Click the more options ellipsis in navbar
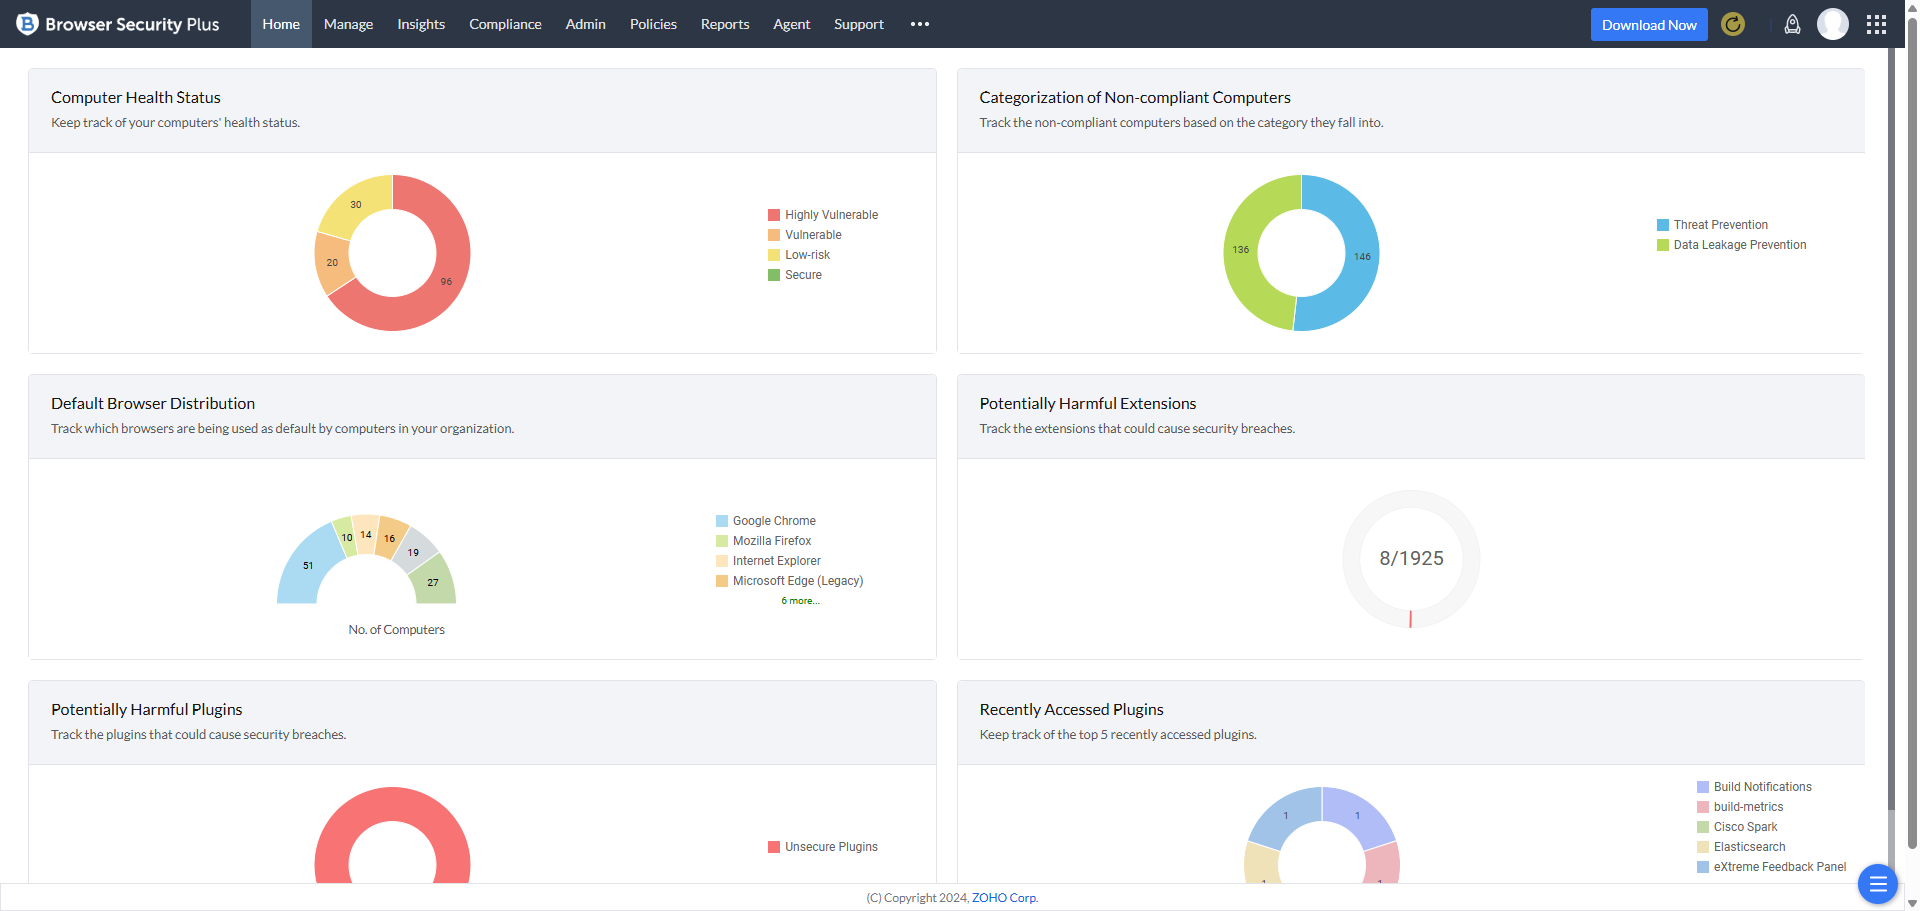This screenshot has height=911, width=1920. (920, 24)
